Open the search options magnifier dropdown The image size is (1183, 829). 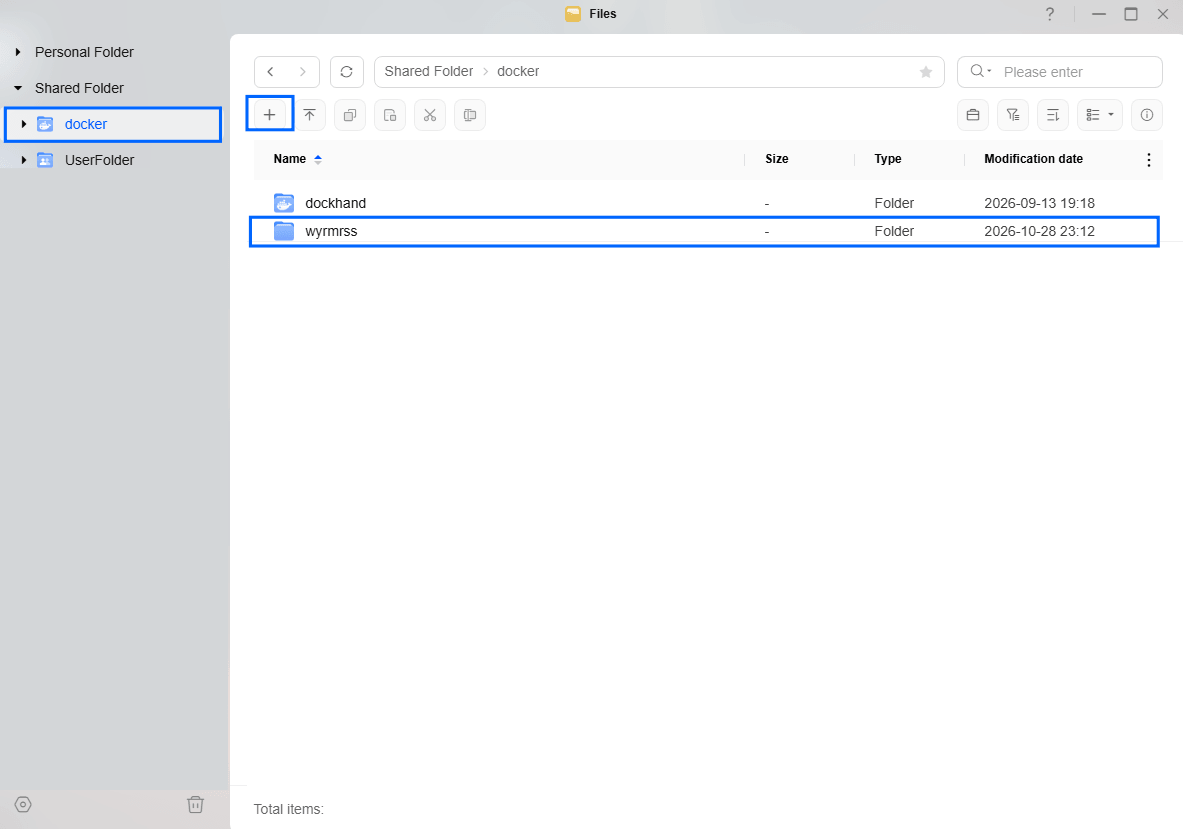(x=981, y=71)
